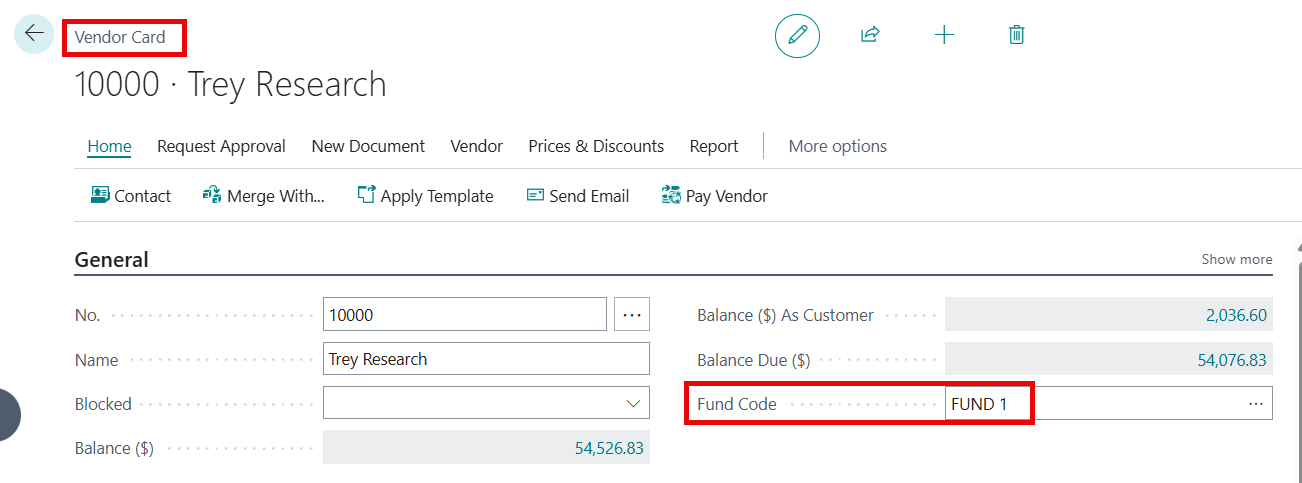Viewport: 1302px width, 483px height.
Task: Open the Balance Due amount 54,076.83
Action: (1232, 360)
